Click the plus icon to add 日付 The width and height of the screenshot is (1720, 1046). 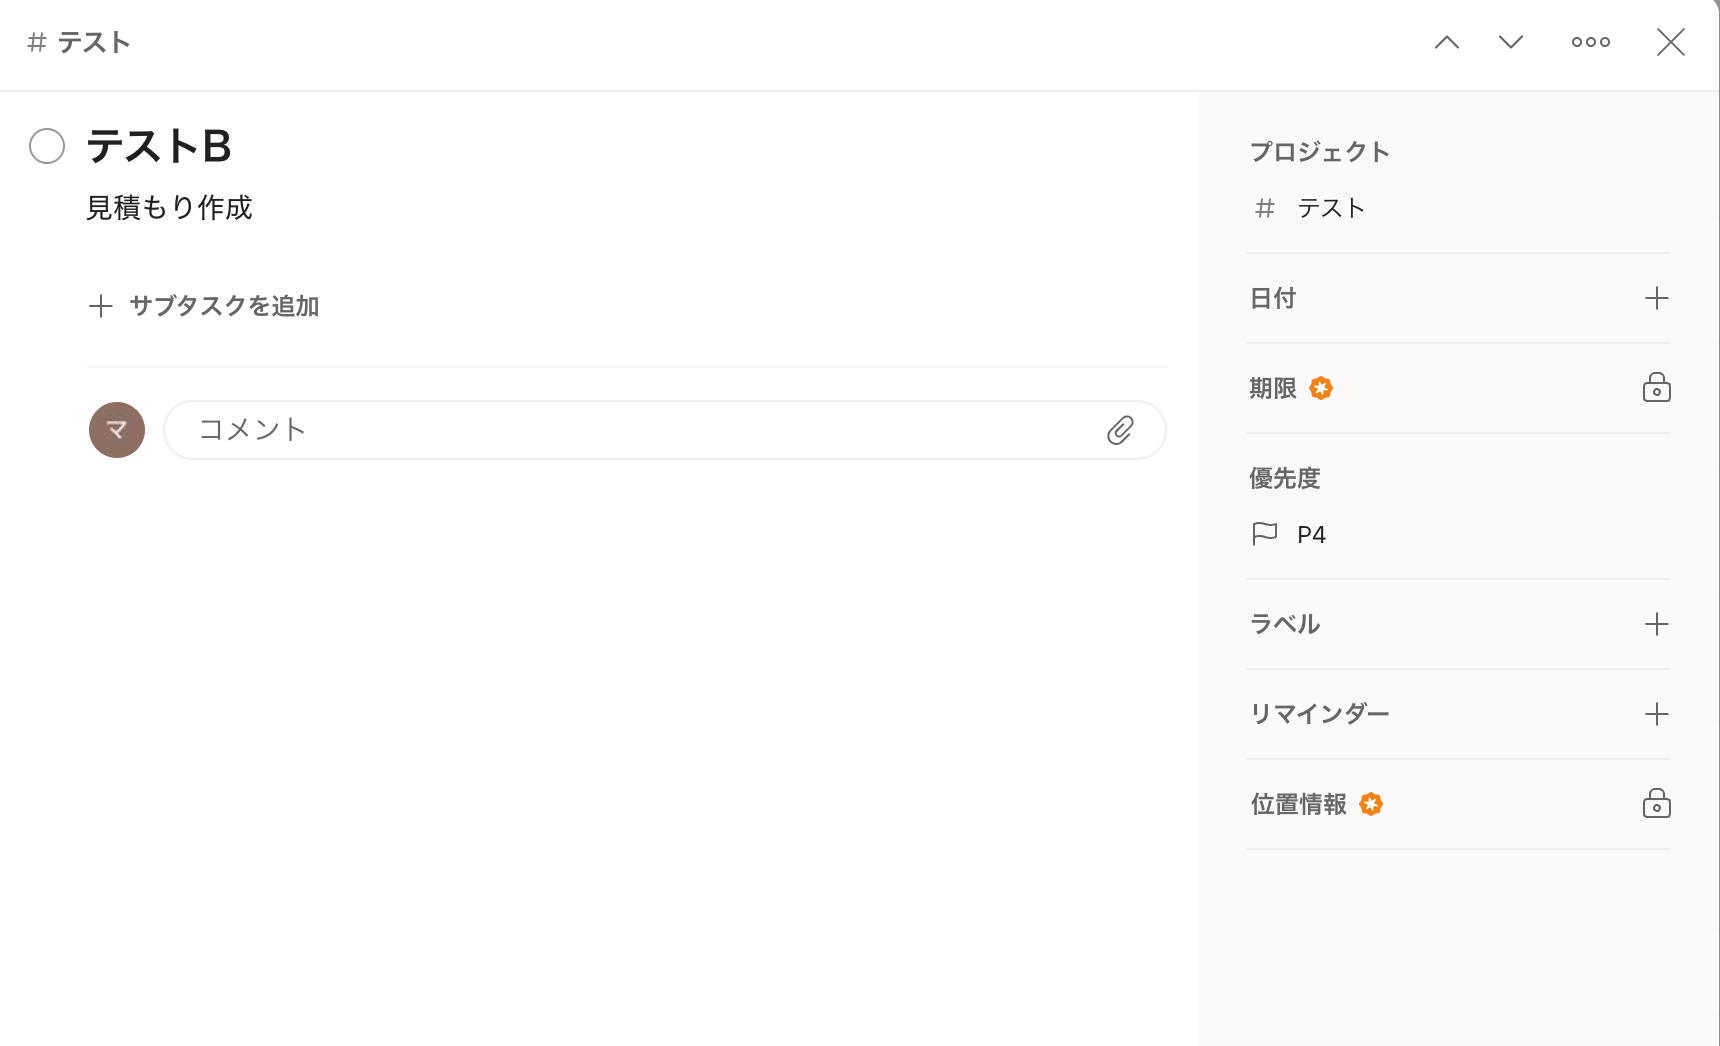[1656, 298]
